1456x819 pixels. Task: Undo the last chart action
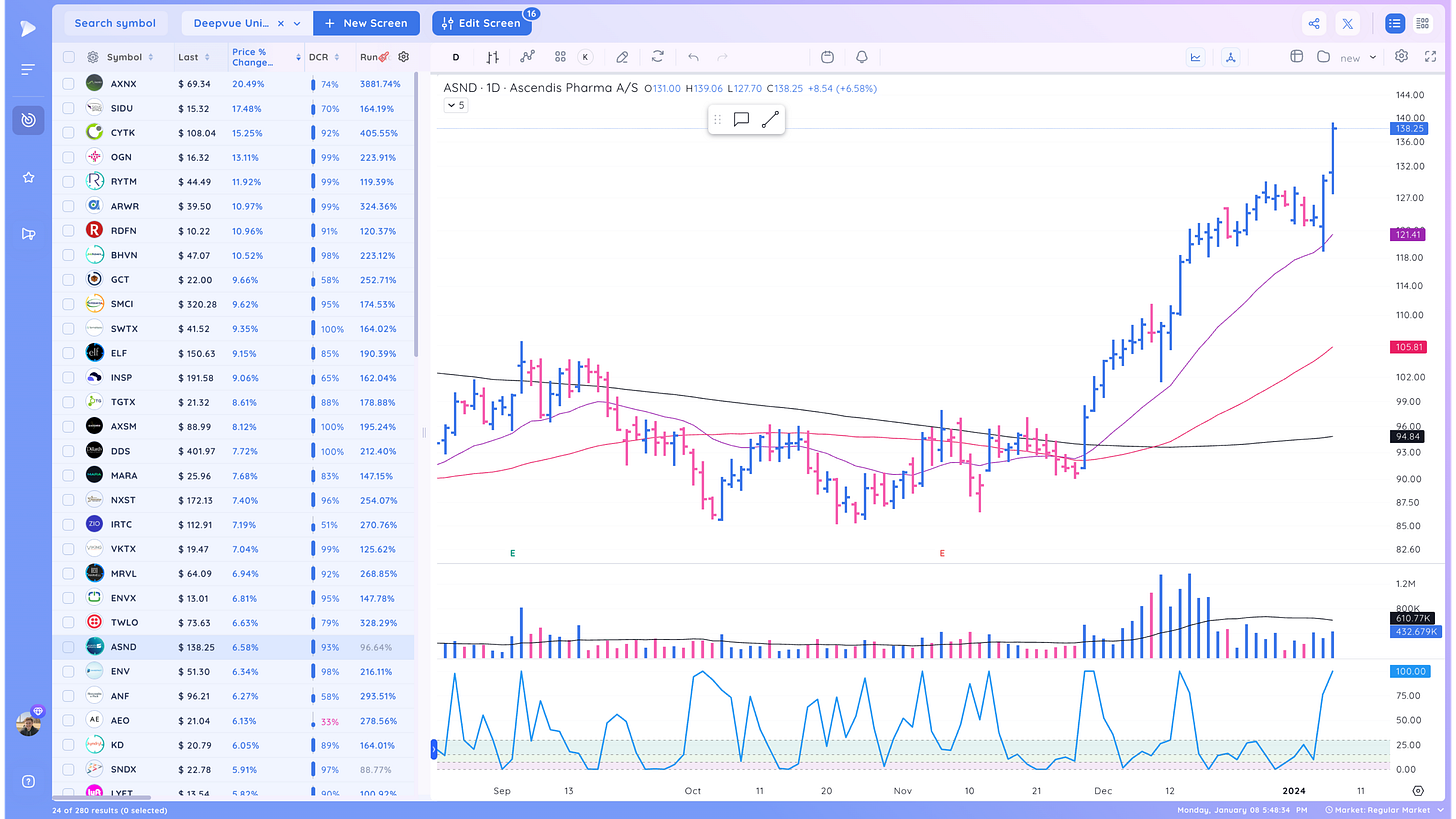click(x=693, y=57)
